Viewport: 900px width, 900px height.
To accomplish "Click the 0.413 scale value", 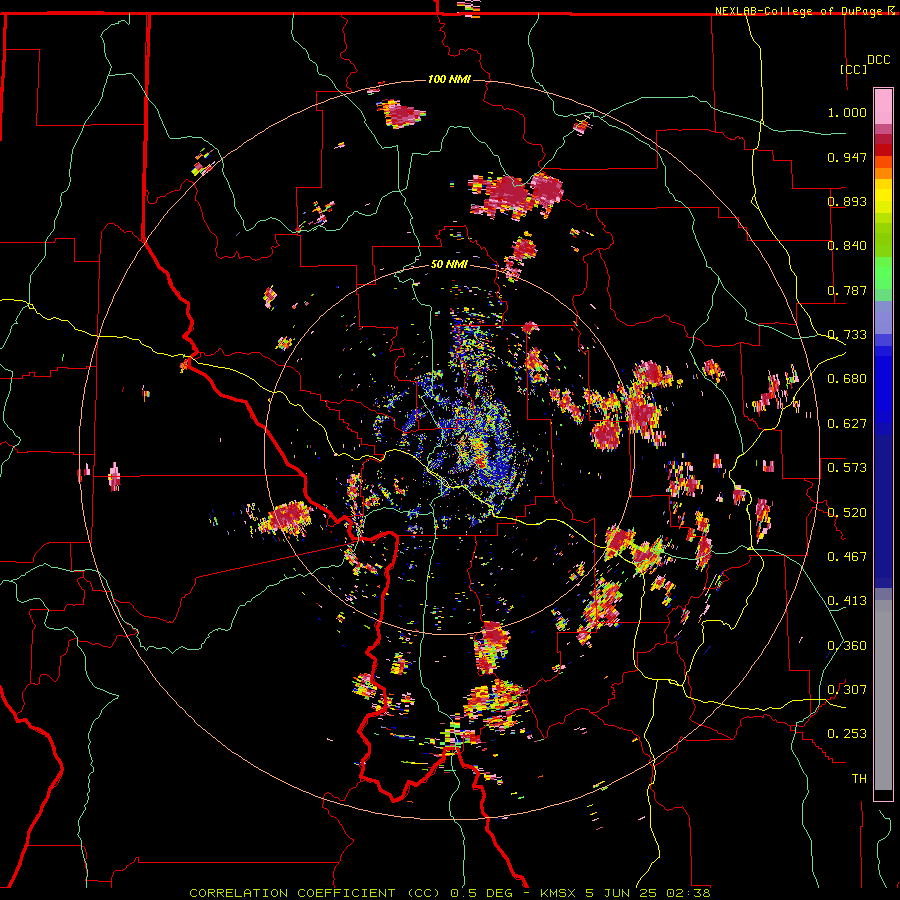I will tap(847, 601).
